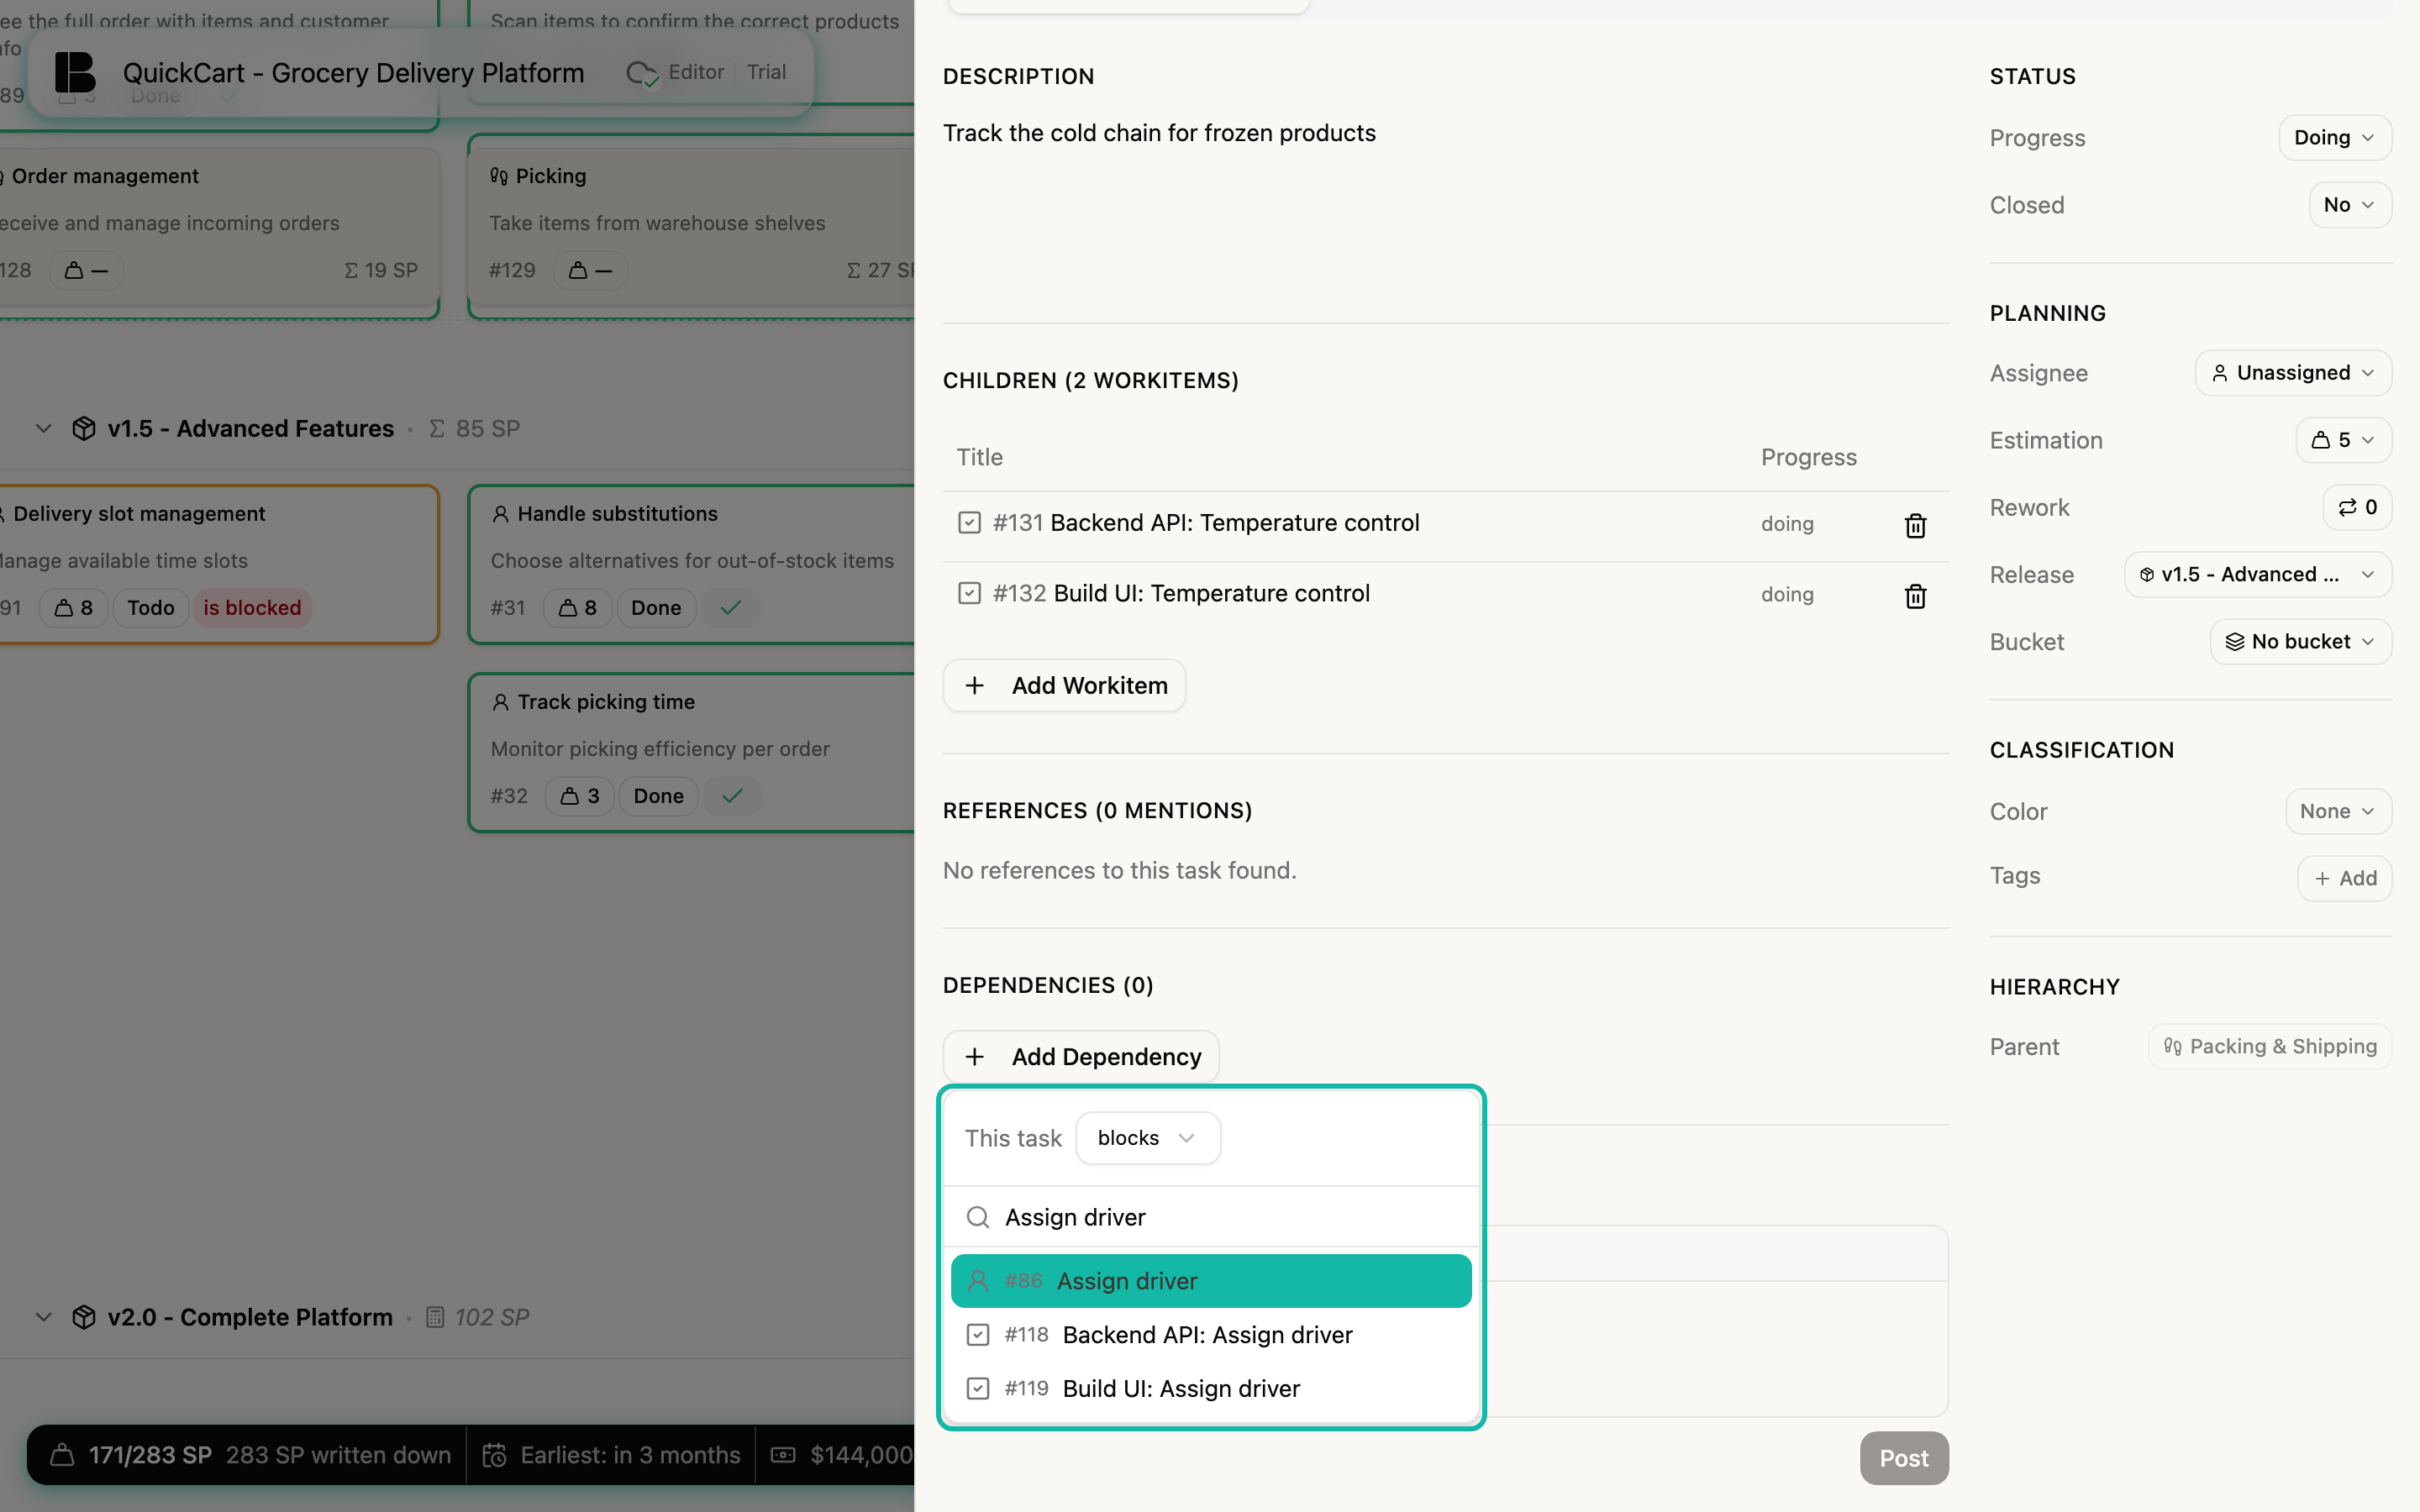
Task: Click the Add Workitem button
Action: click(1064, 685)
